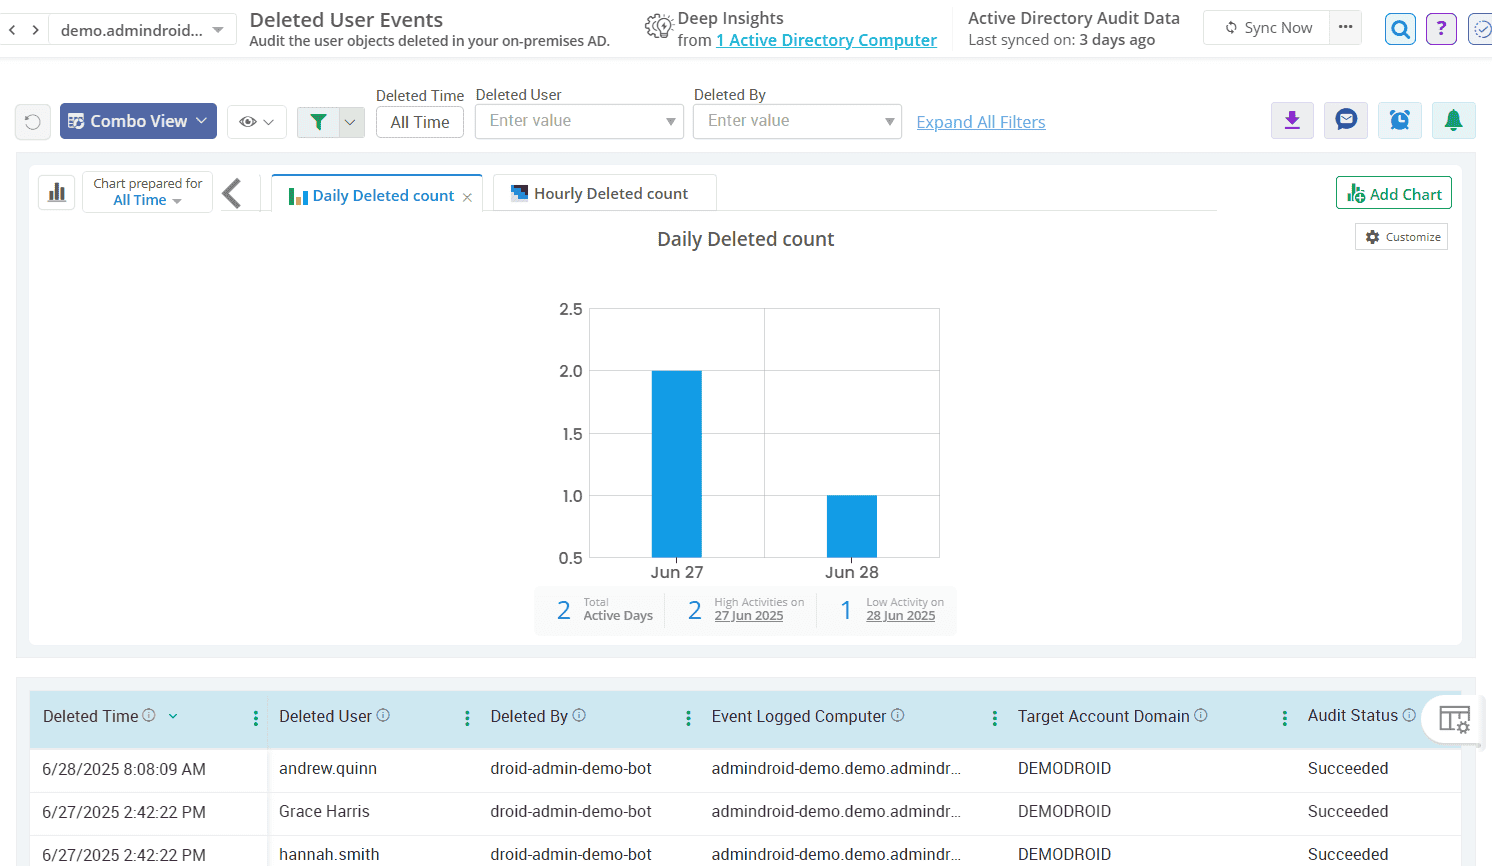Open the report download/export icon

(x=1292, y=120)
